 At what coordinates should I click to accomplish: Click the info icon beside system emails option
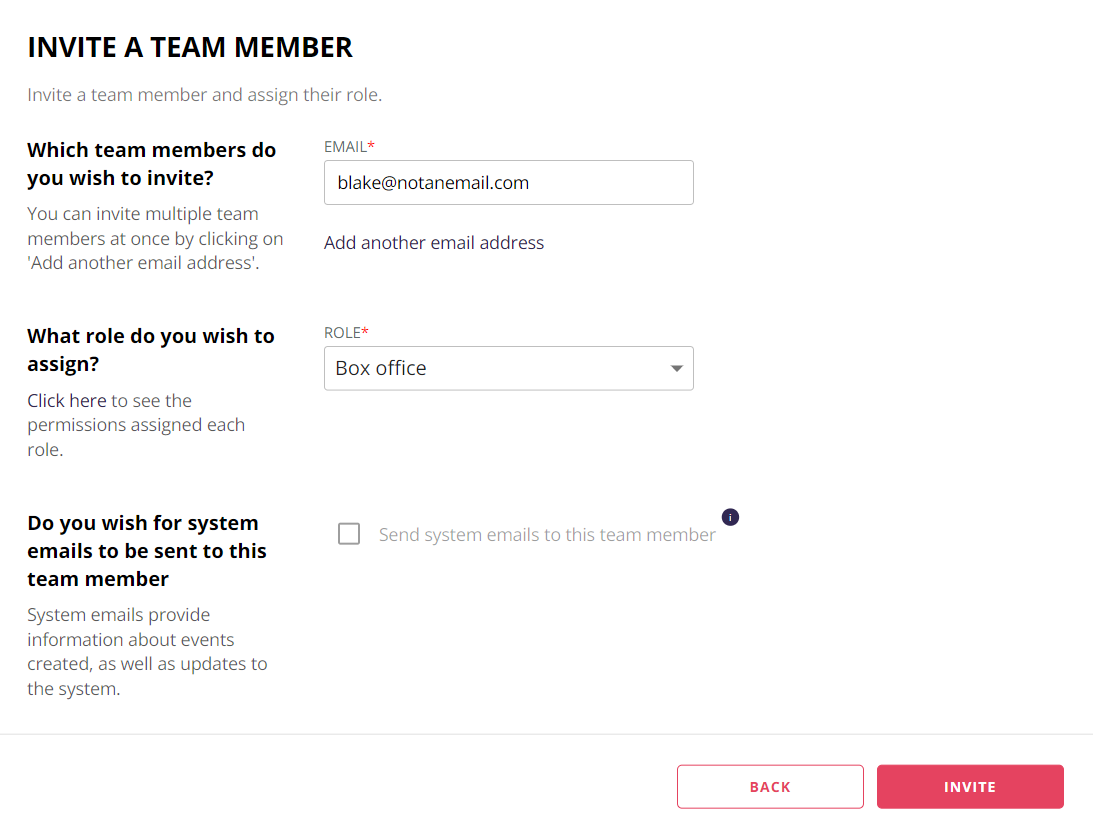[x=730, y=517]
